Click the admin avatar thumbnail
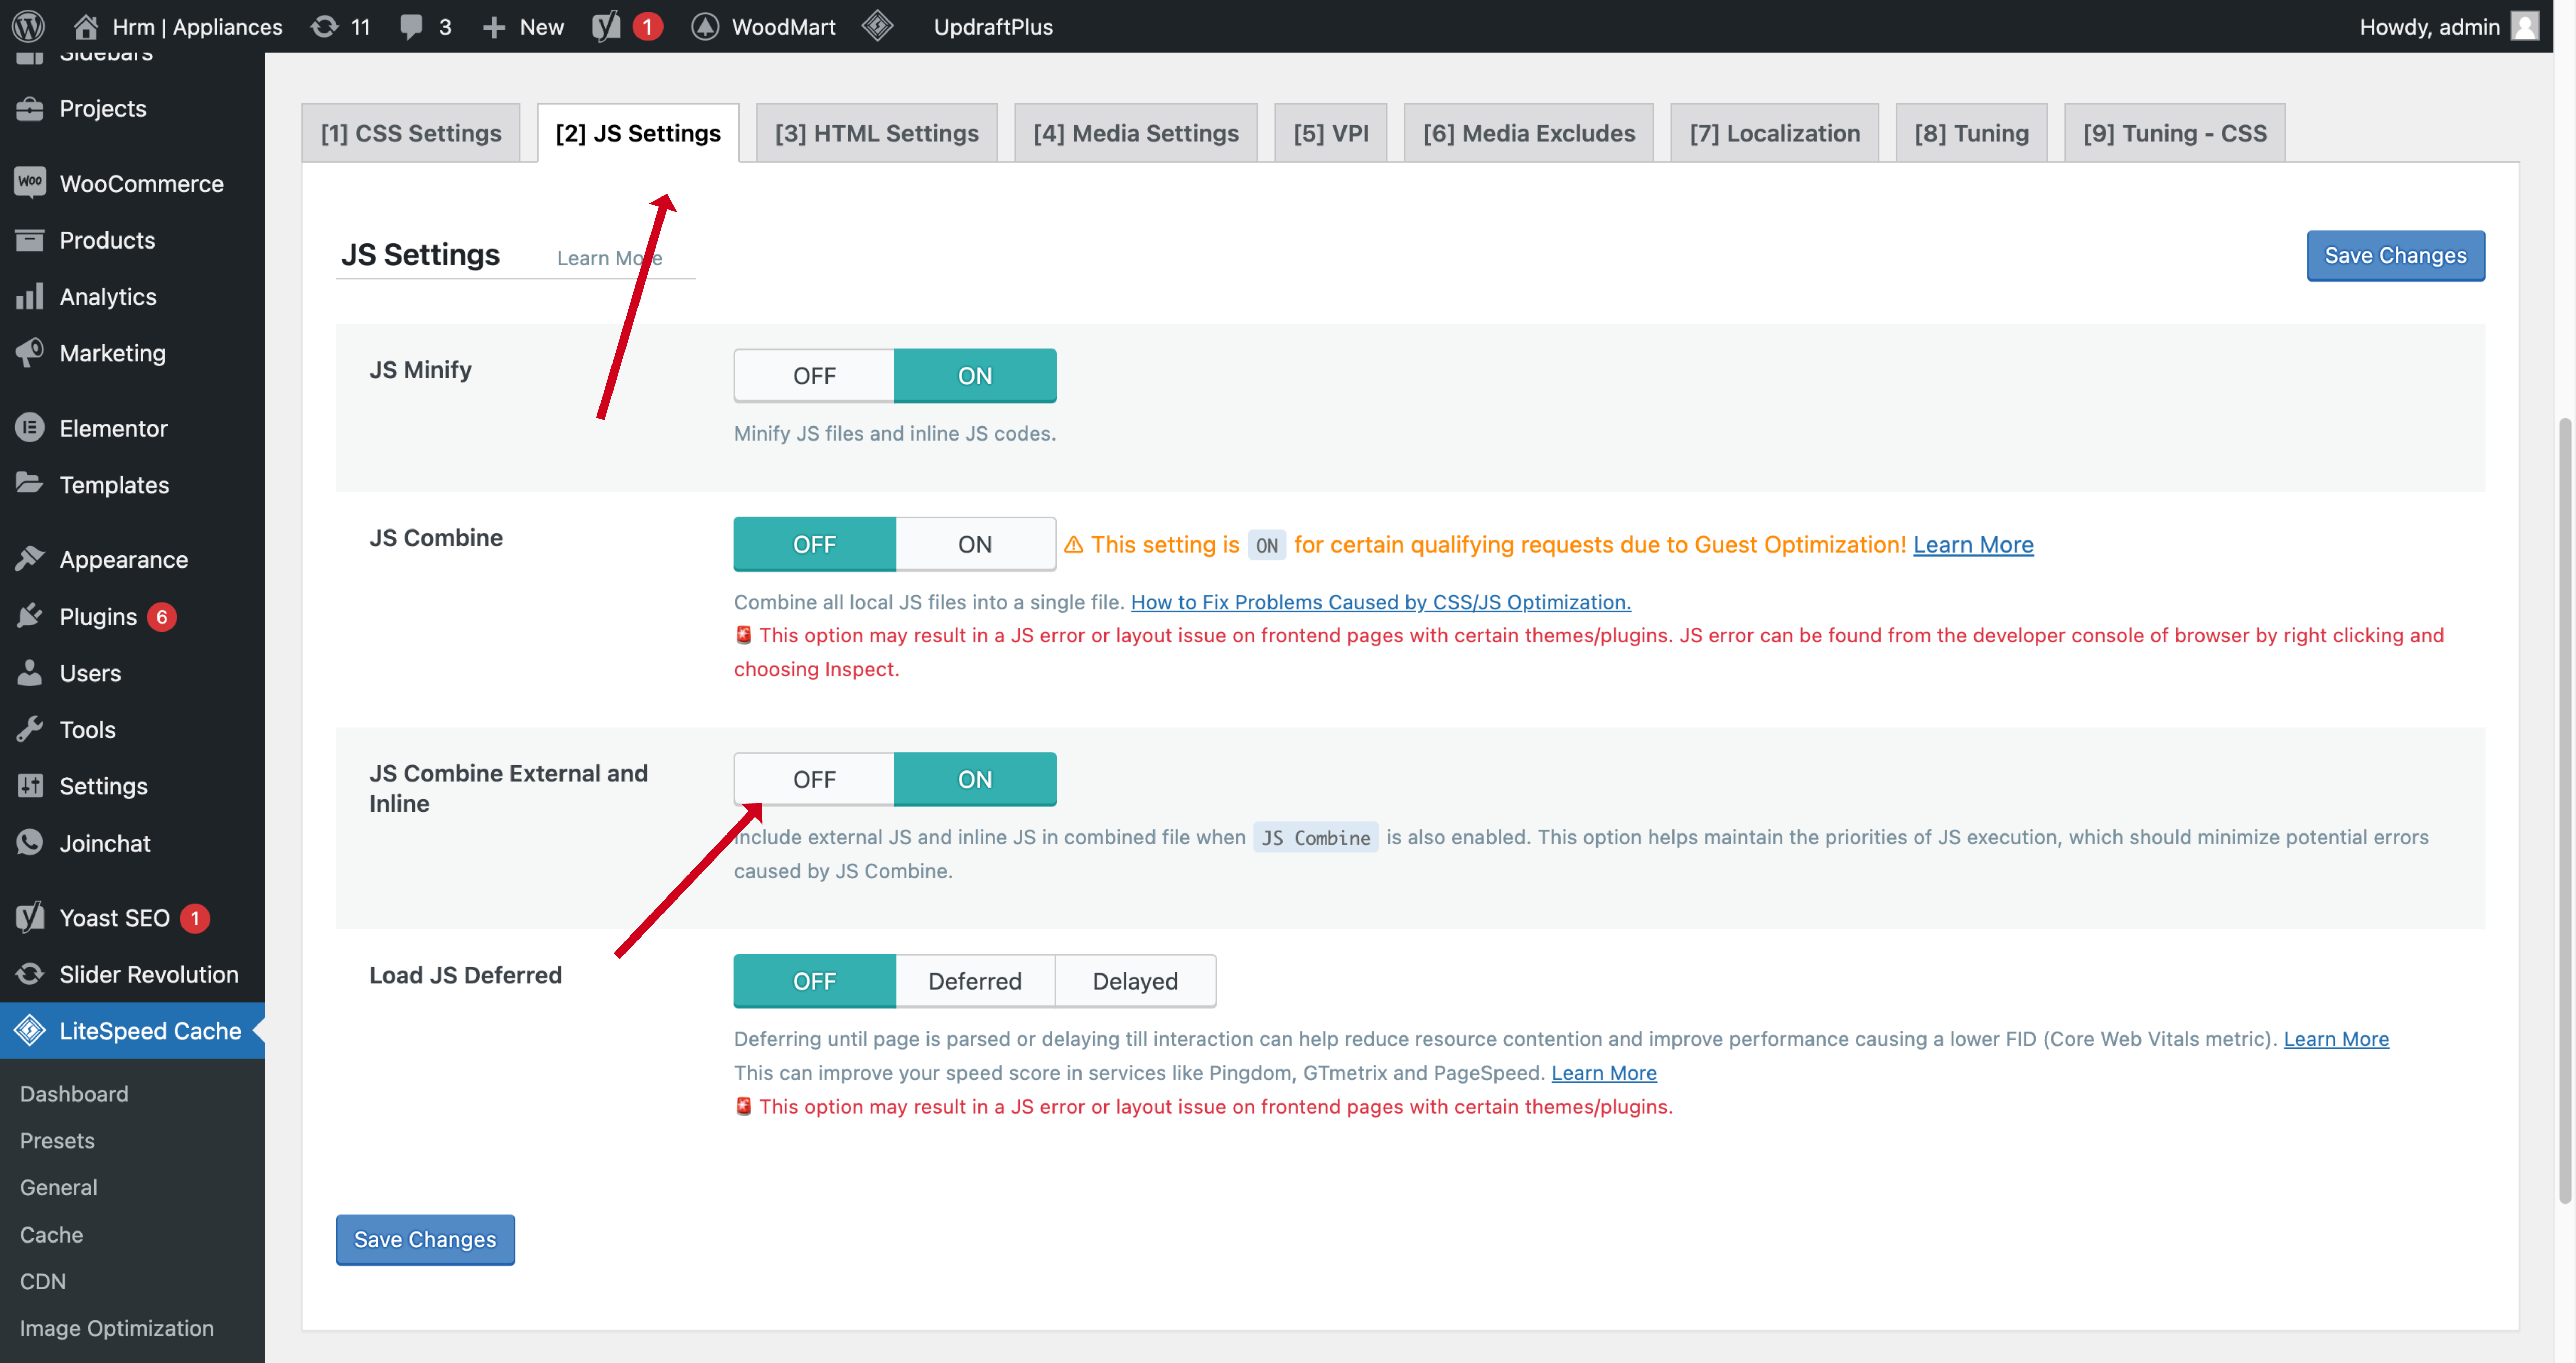Screen dimensions: 2576x1363 tap(2525, 26)
